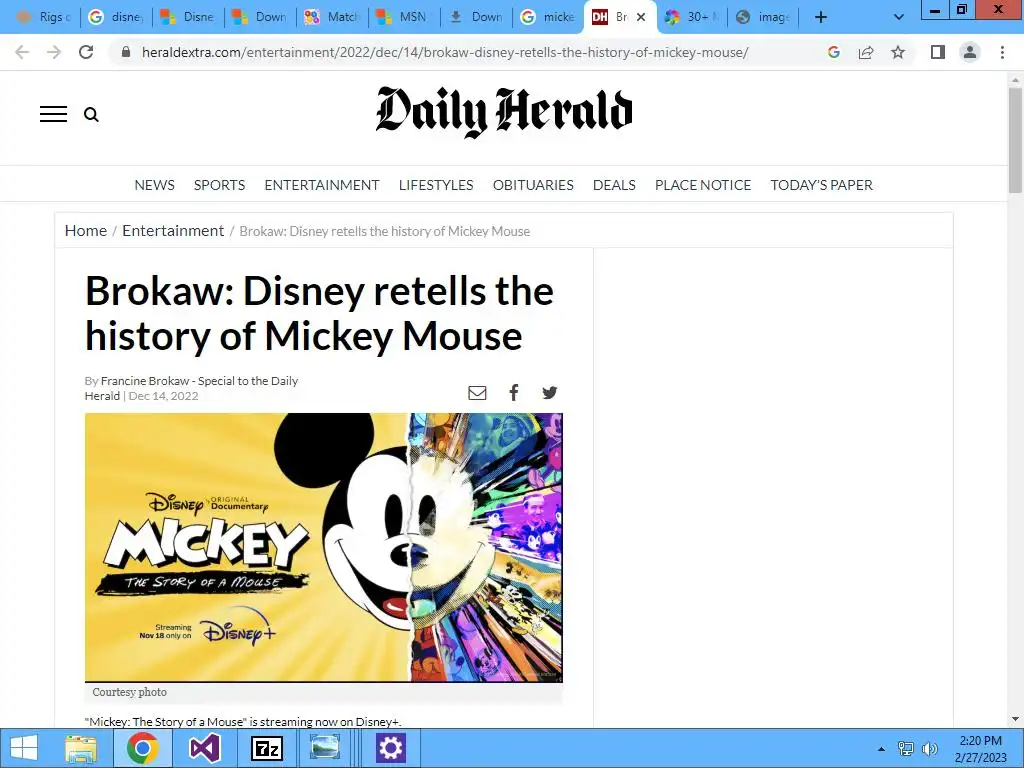This screenshot has width=1024, height=768.
Task: Click the Mickey documentary article image
Action: [323, 547]
